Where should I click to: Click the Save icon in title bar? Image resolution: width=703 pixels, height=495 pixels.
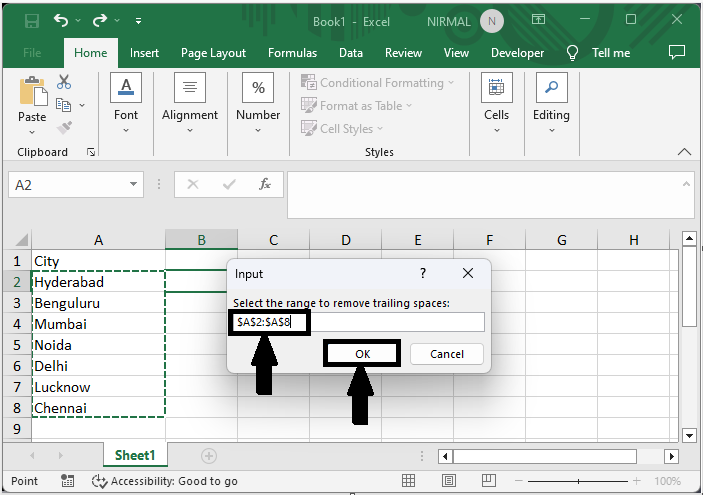click(32, 20)
